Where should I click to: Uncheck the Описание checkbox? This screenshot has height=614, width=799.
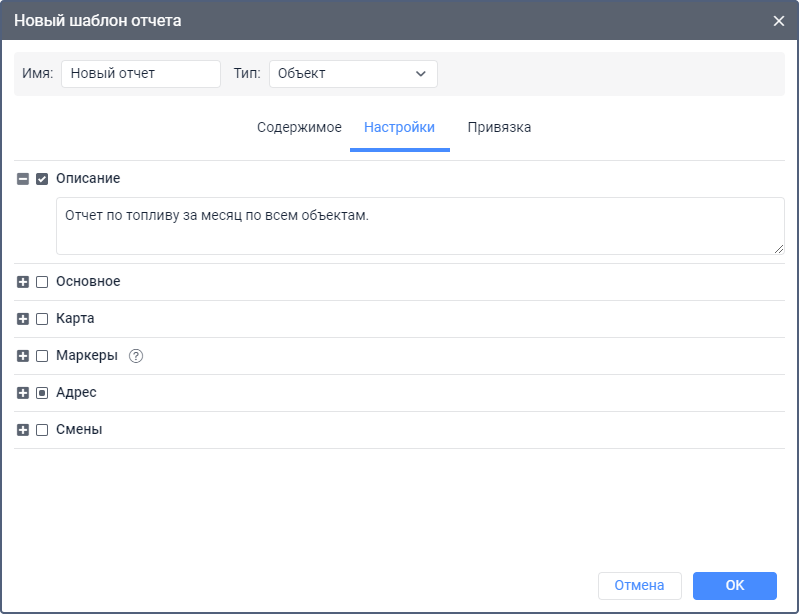(42, 179)
